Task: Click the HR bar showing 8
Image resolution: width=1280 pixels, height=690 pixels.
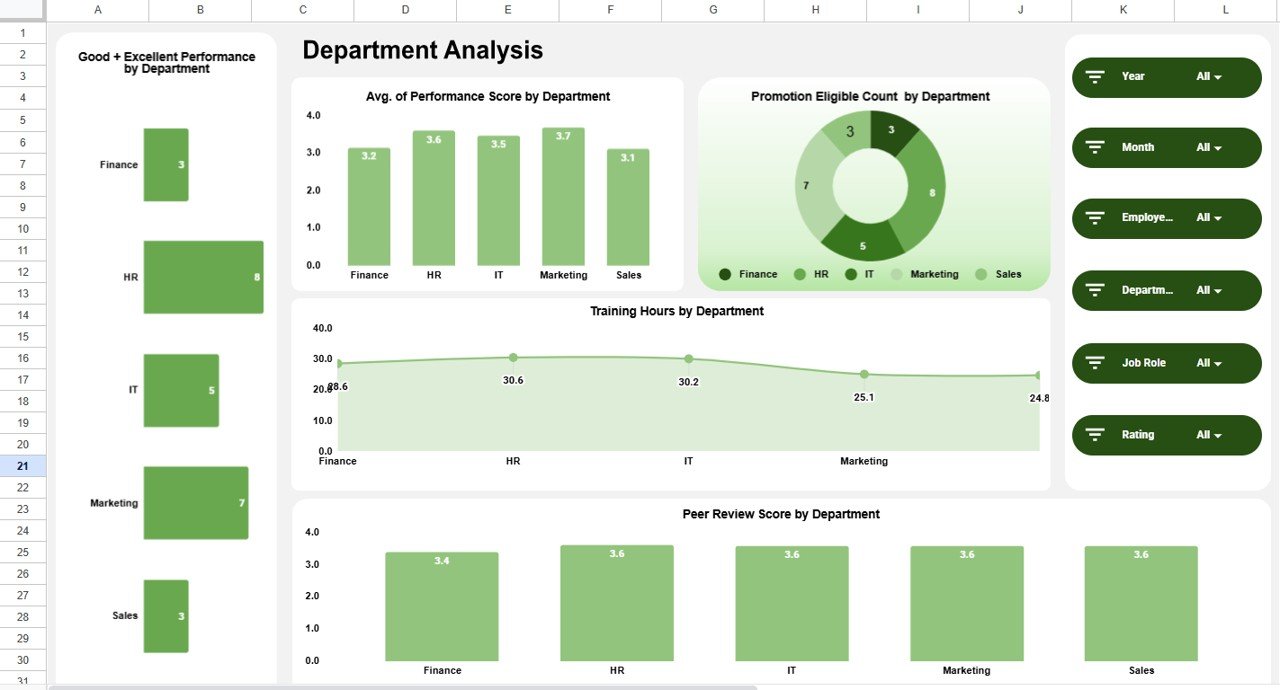Action: tap(203, 277)
